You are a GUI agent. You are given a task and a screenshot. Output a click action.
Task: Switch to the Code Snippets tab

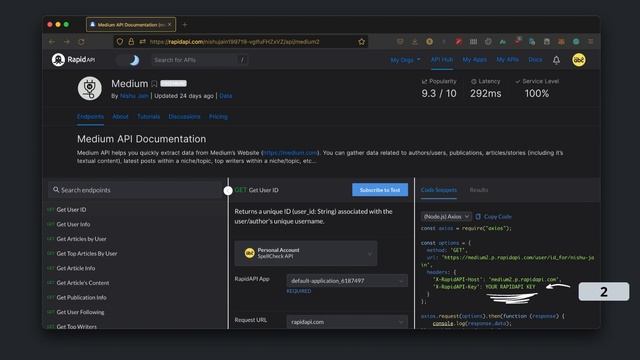[x=439, y=190]
